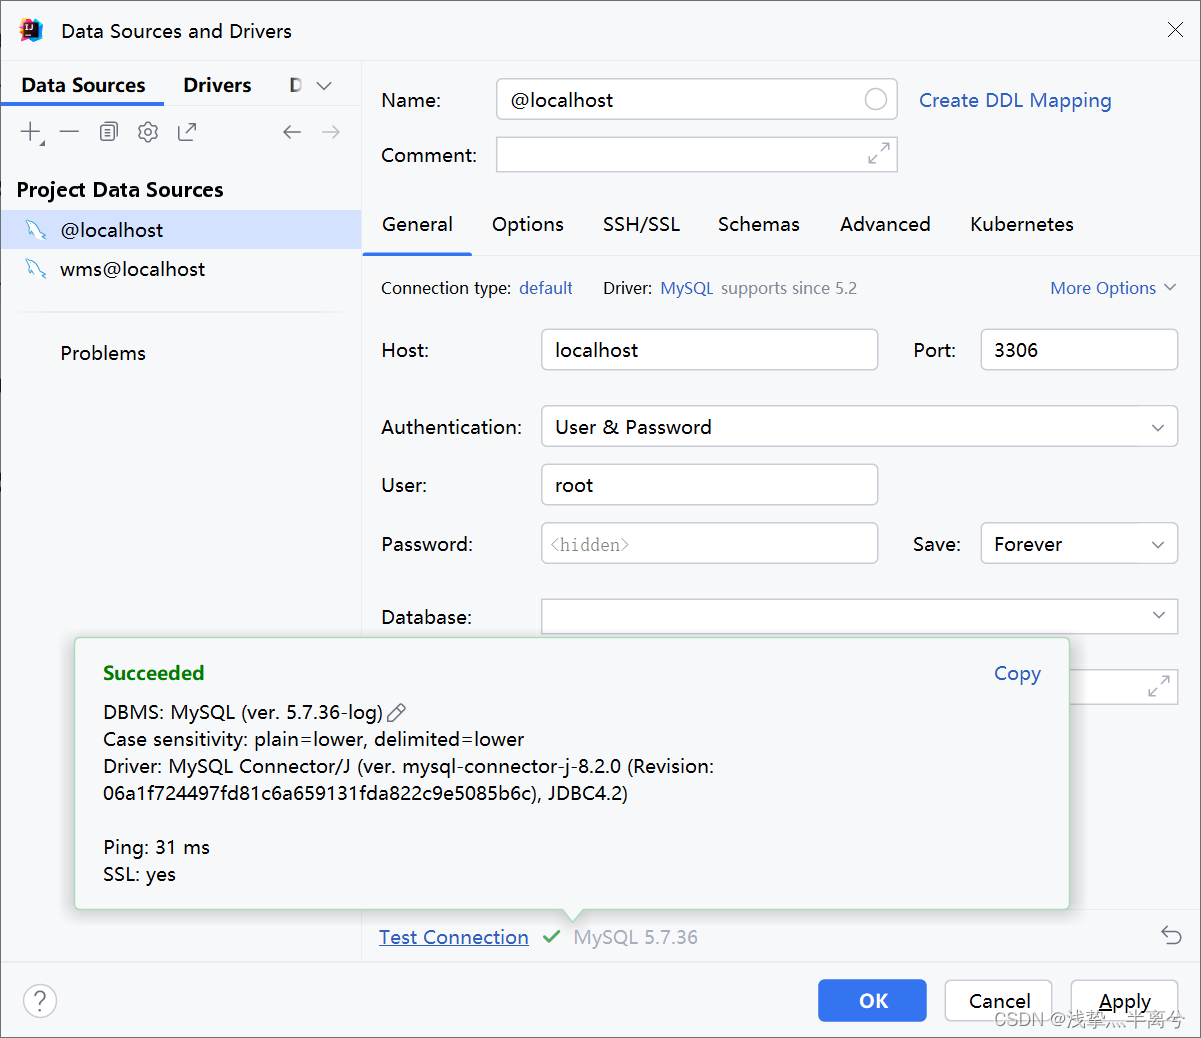The height and width of the screenshot is (1038, 1201).
Task: Navigate back with the left arrow icon
Action: click(x=291, y=132)
